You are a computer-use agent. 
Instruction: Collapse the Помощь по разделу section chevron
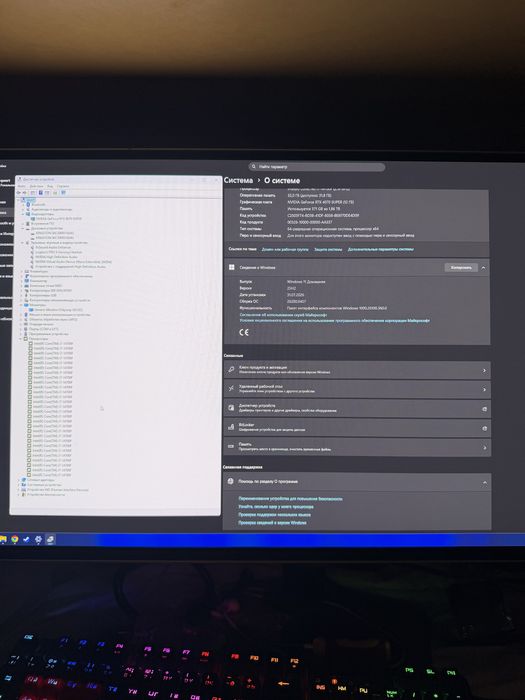point(485,483)
